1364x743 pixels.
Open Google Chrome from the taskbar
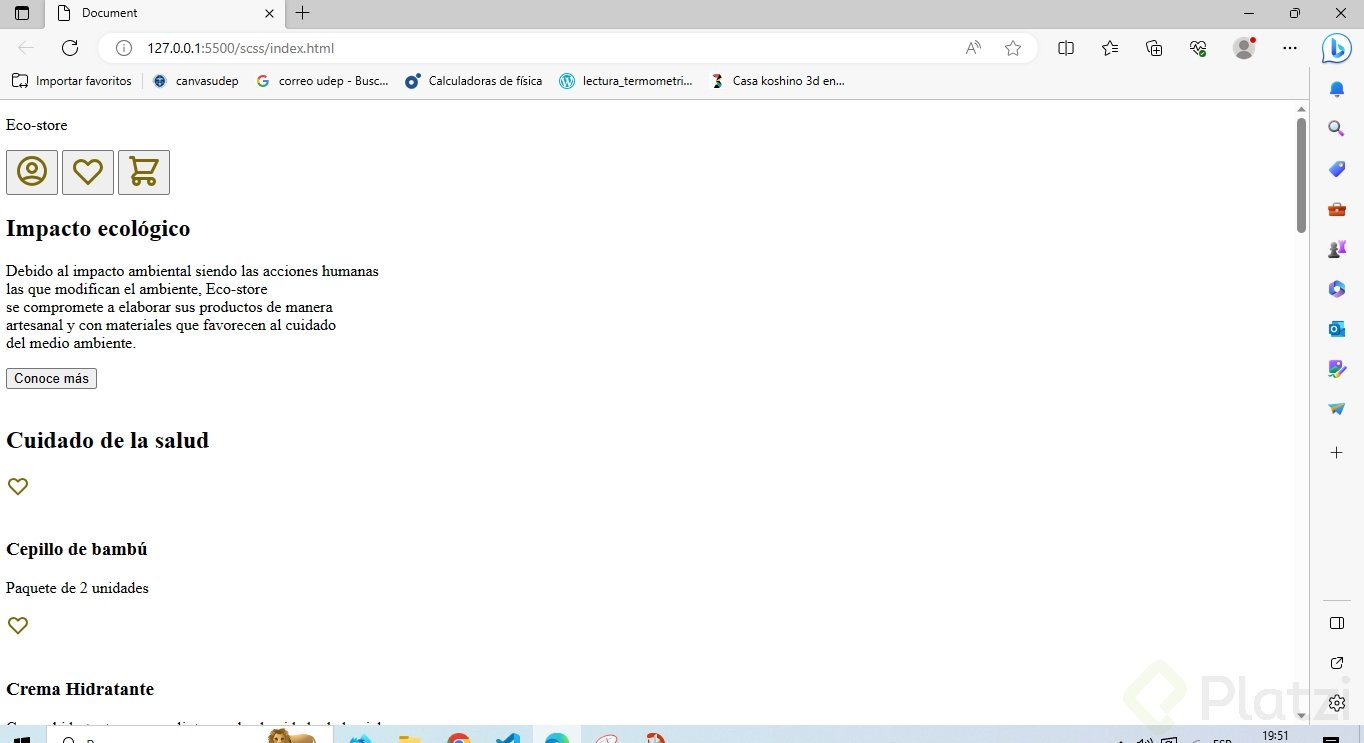(x=459, y=738)
